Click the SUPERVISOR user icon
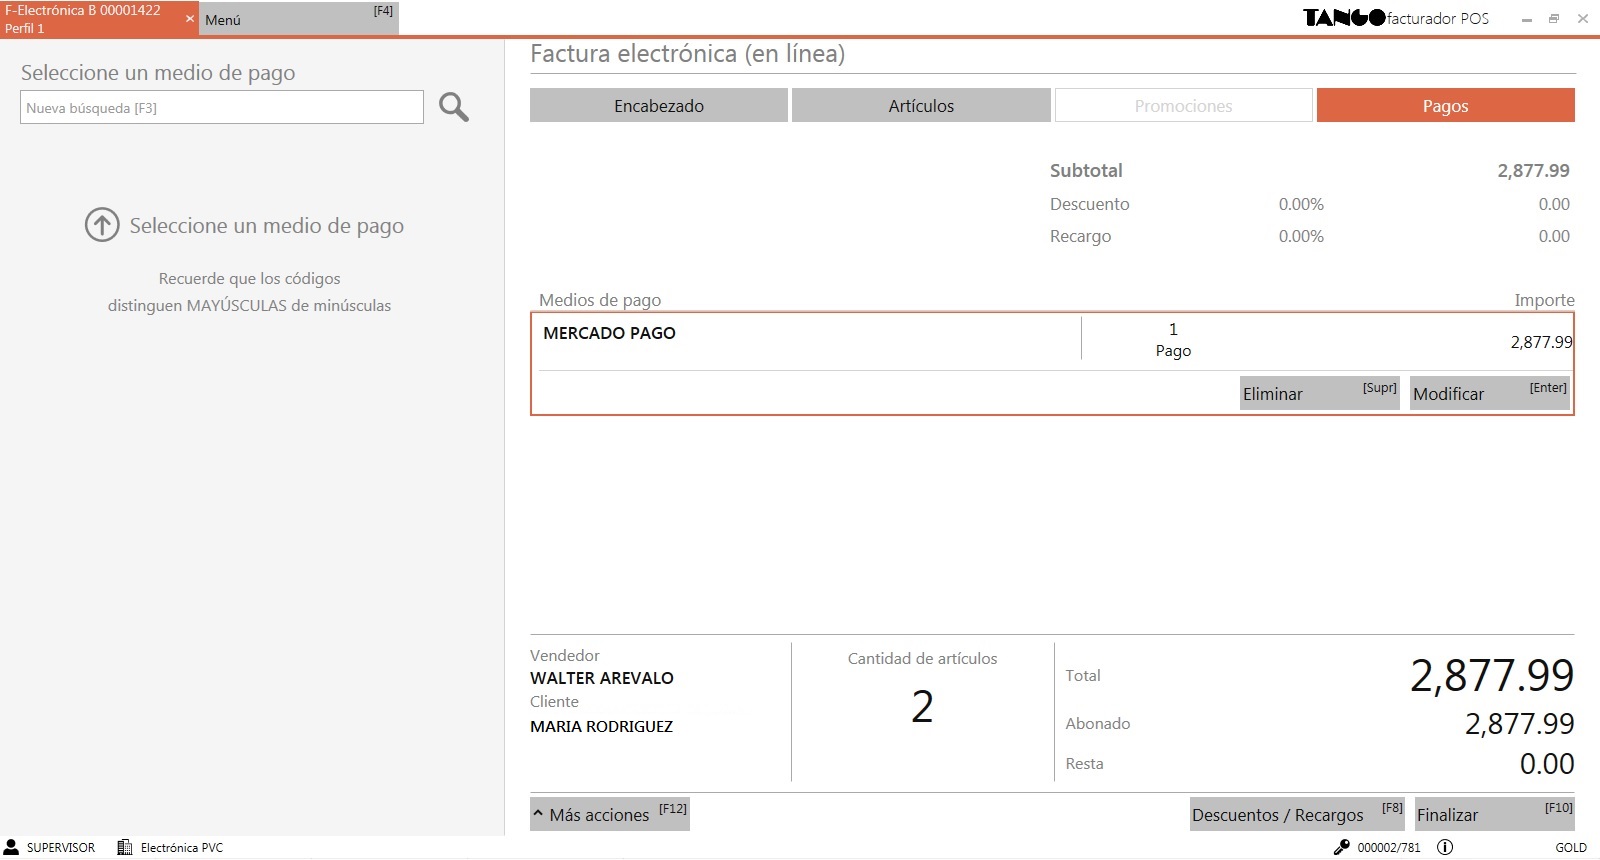The image size is (1600, 860). [x=12, y=847]
